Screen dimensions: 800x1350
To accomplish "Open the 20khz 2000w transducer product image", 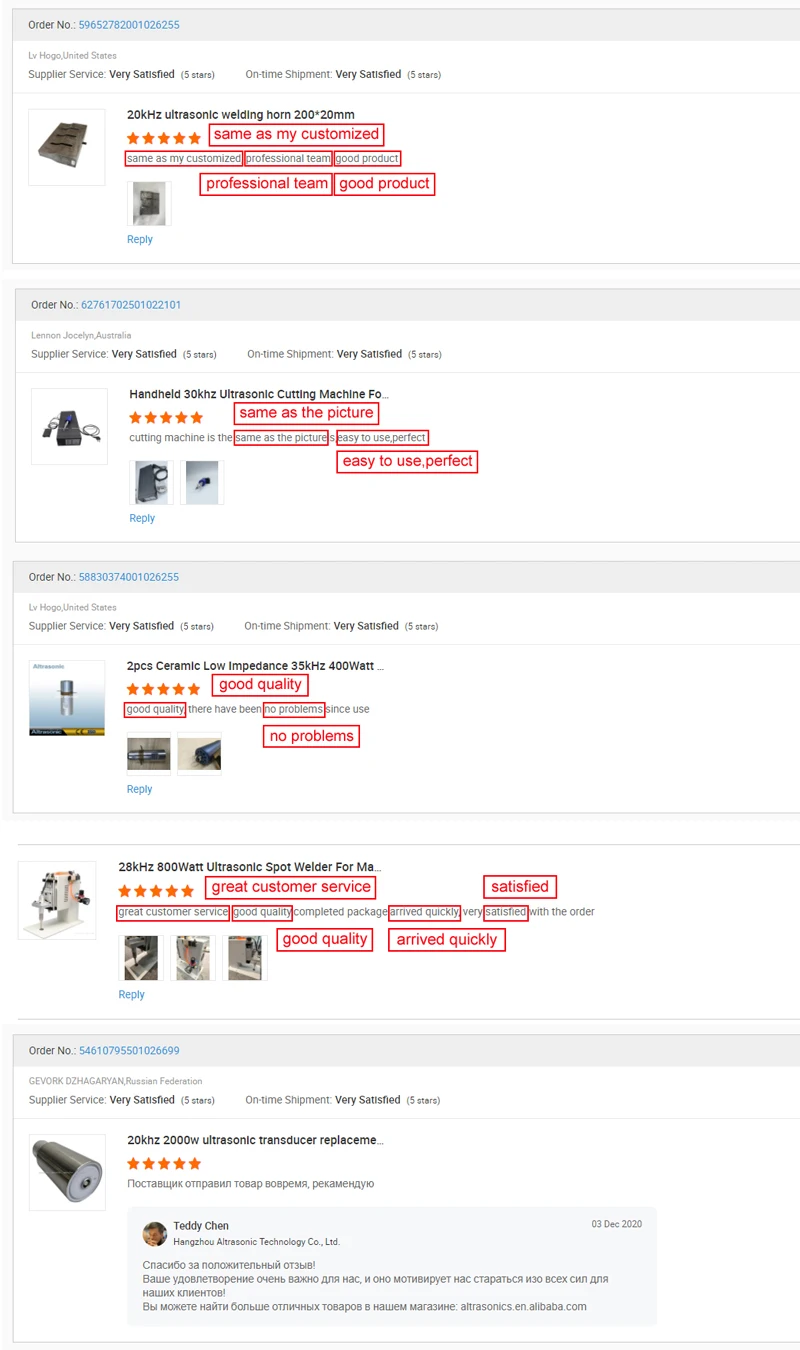I will click(x=67, y=1172).
